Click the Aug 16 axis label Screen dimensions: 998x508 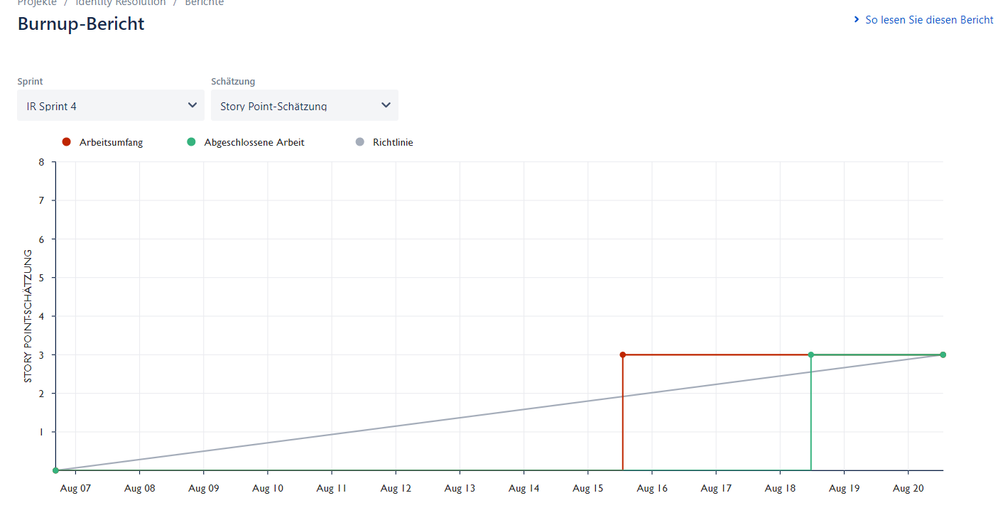652,488
